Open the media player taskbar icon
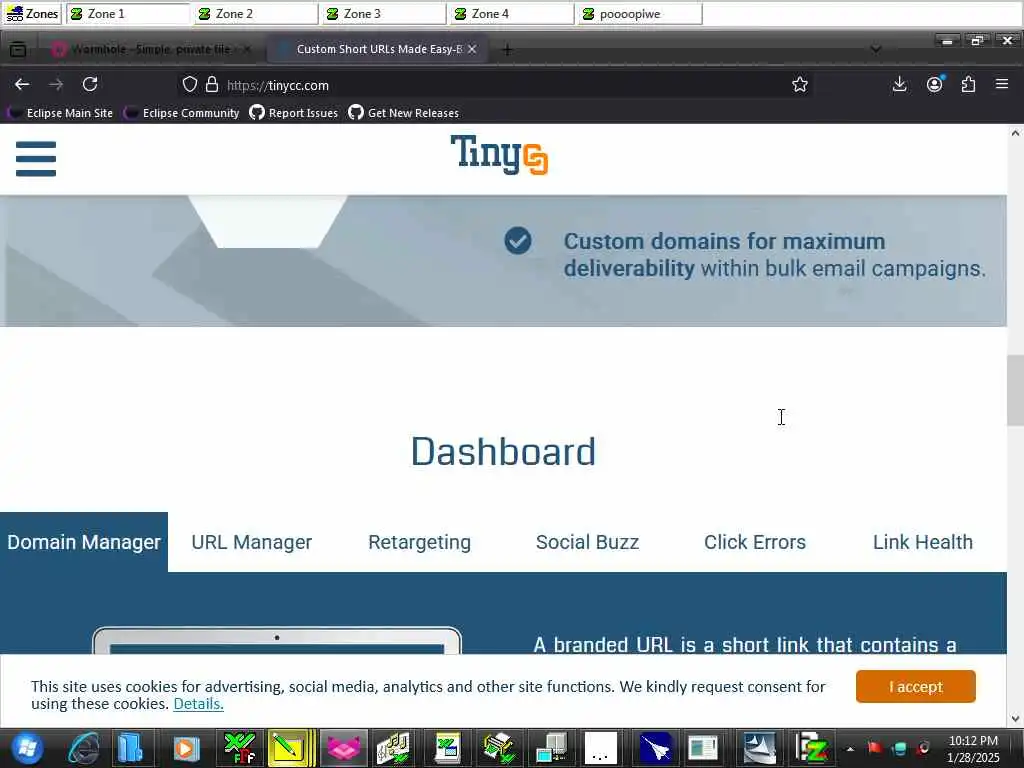The image size is (1024, 768). [x=186, y=748]
